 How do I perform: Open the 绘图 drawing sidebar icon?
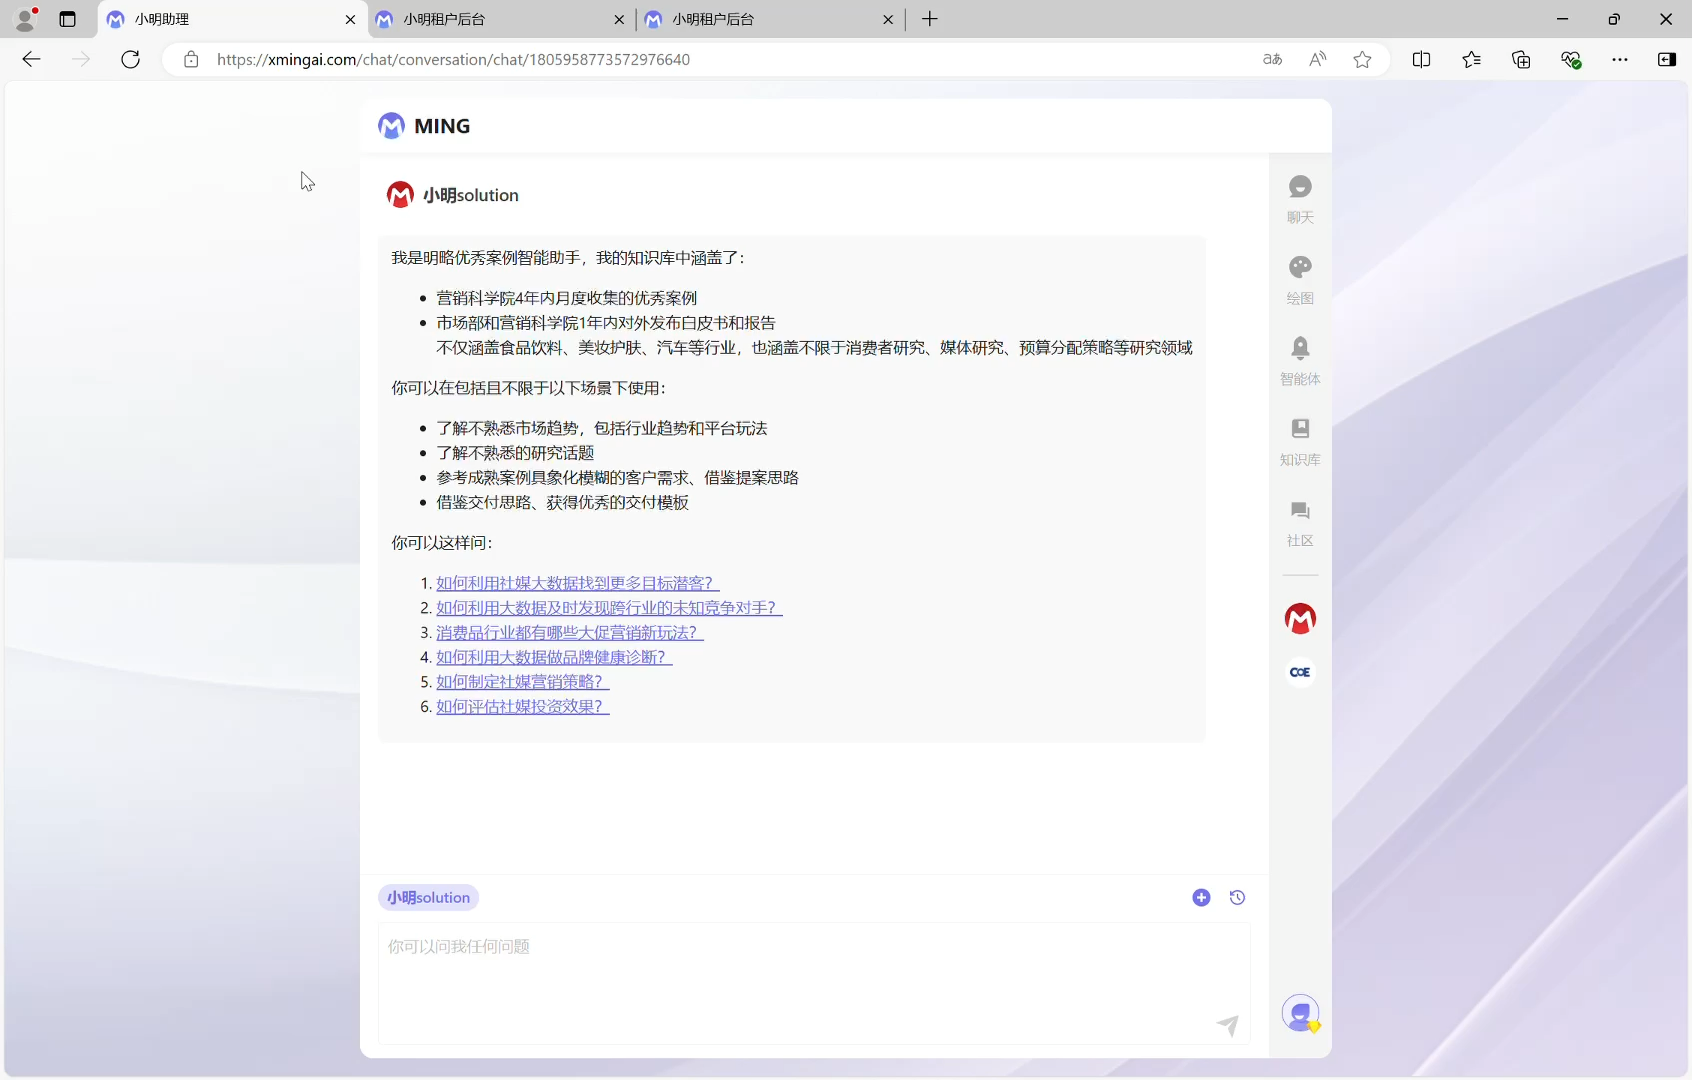1300,280
